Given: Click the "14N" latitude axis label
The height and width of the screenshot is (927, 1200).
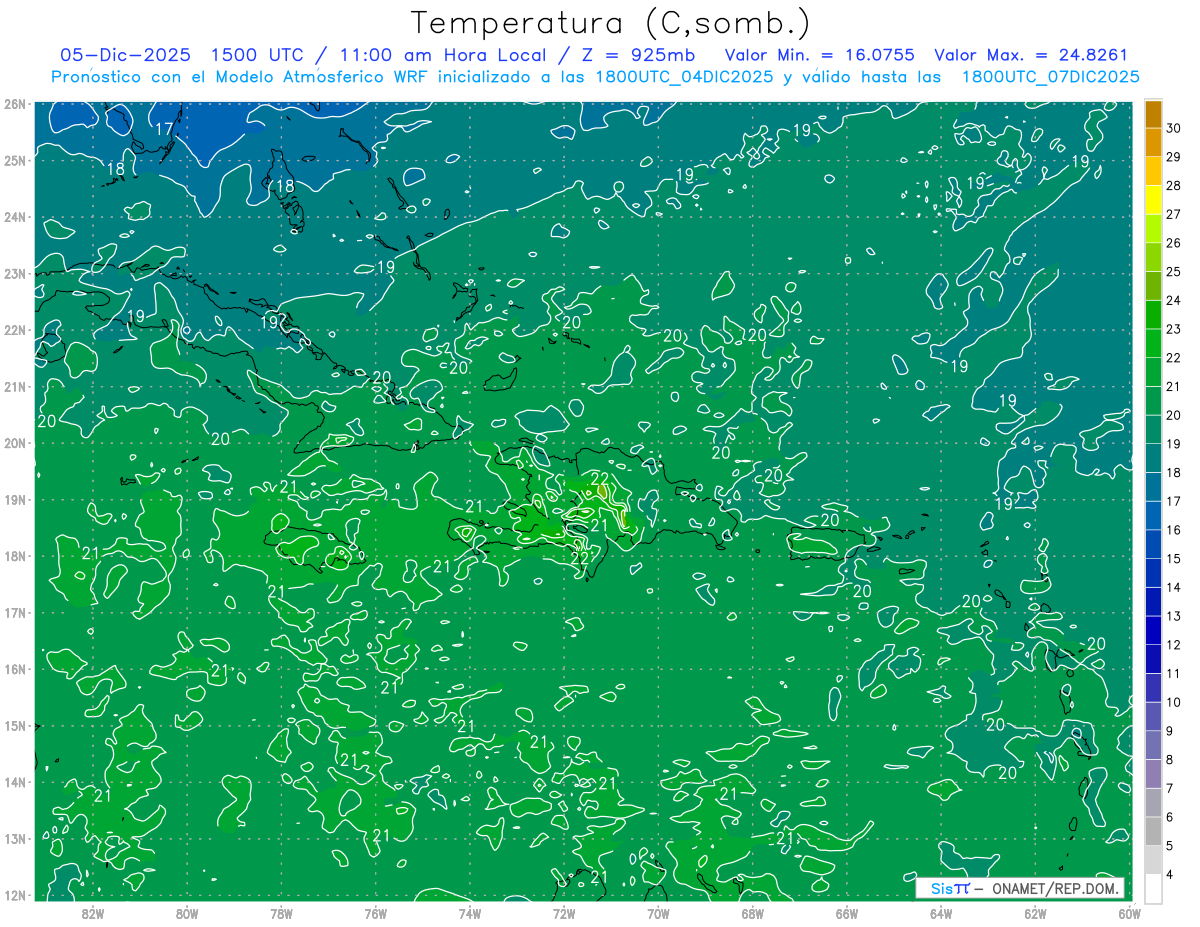Looking at the screenshot, I should [x=14, y=782].
